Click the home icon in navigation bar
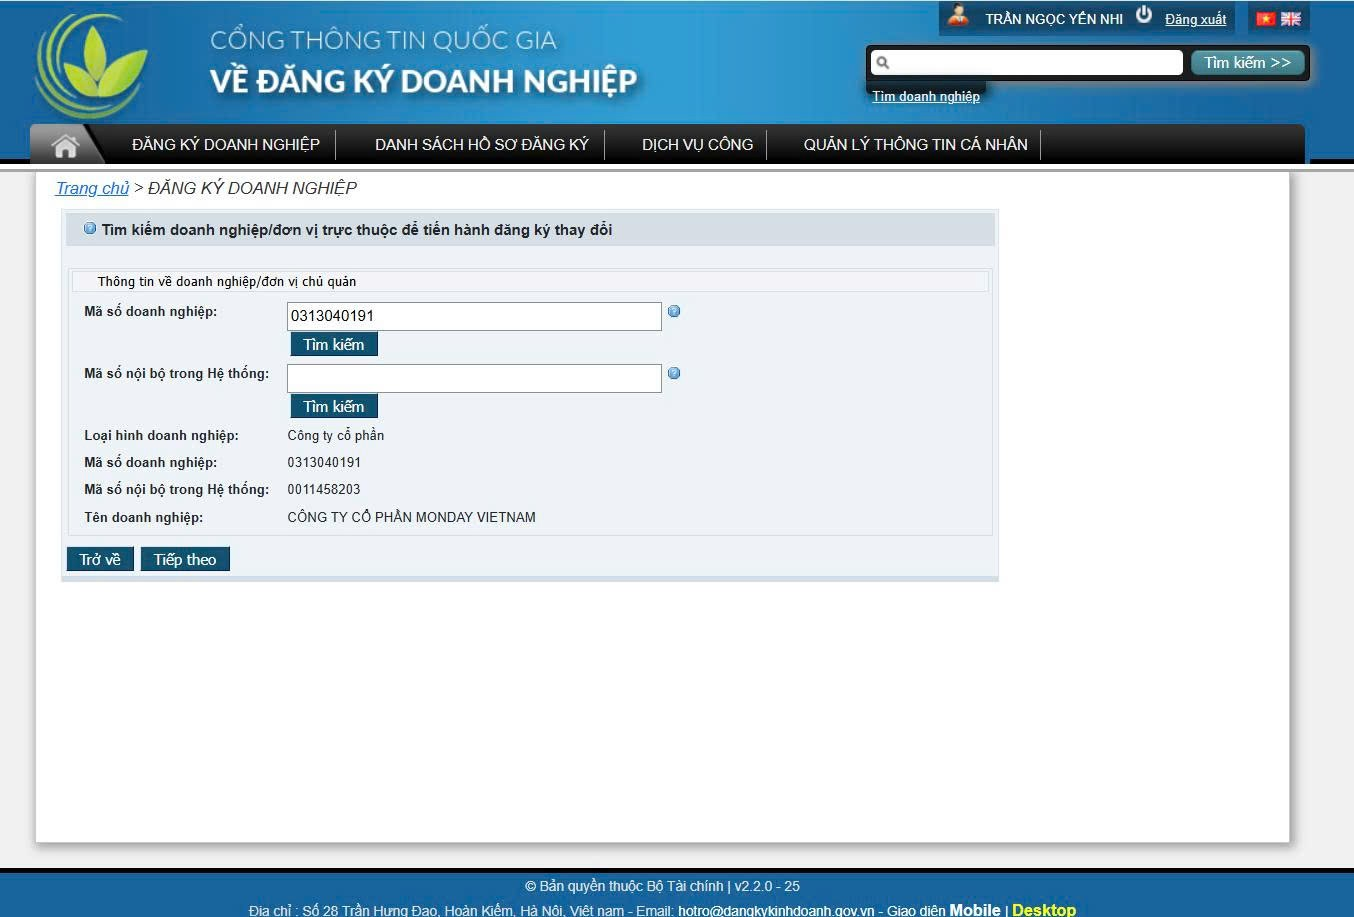The height and width of the screenshot is (917, 1354). [x=65, y=146]
